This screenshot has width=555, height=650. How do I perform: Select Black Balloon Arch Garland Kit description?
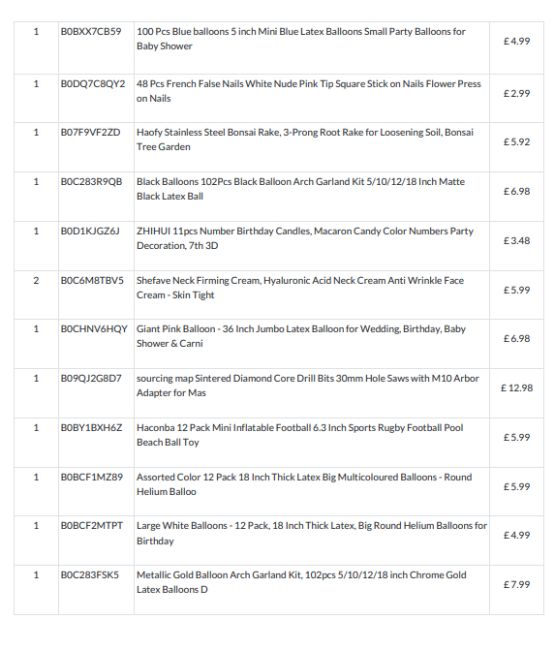pos(301,189)
